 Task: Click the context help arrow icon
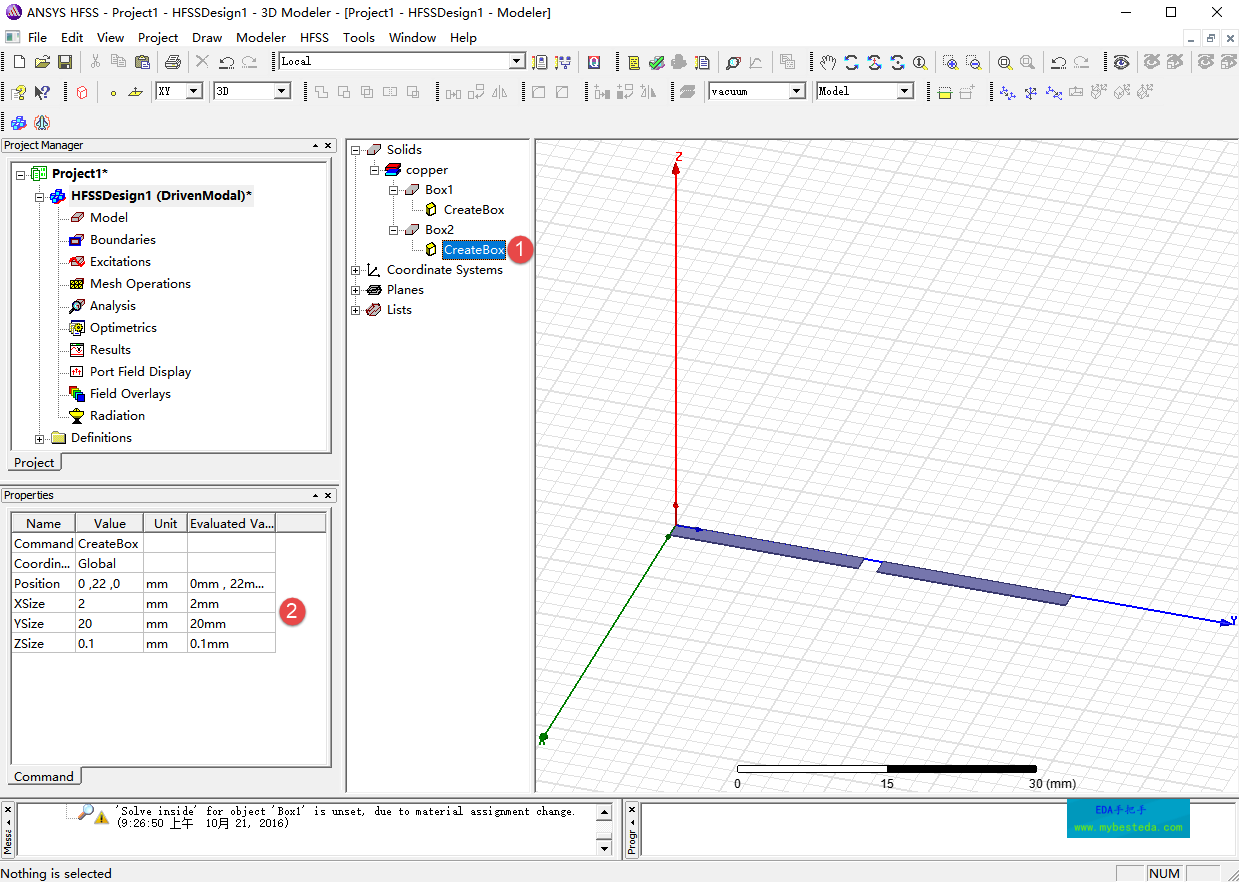42,92
